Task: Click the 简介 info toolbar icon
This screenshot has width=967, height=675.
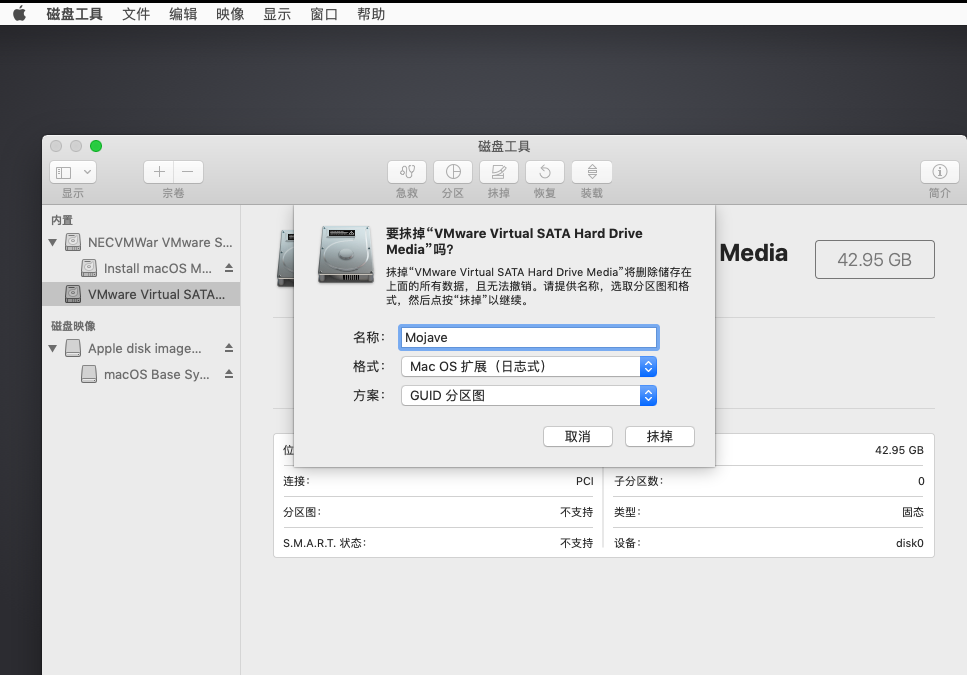Action: tap(939, 172)
